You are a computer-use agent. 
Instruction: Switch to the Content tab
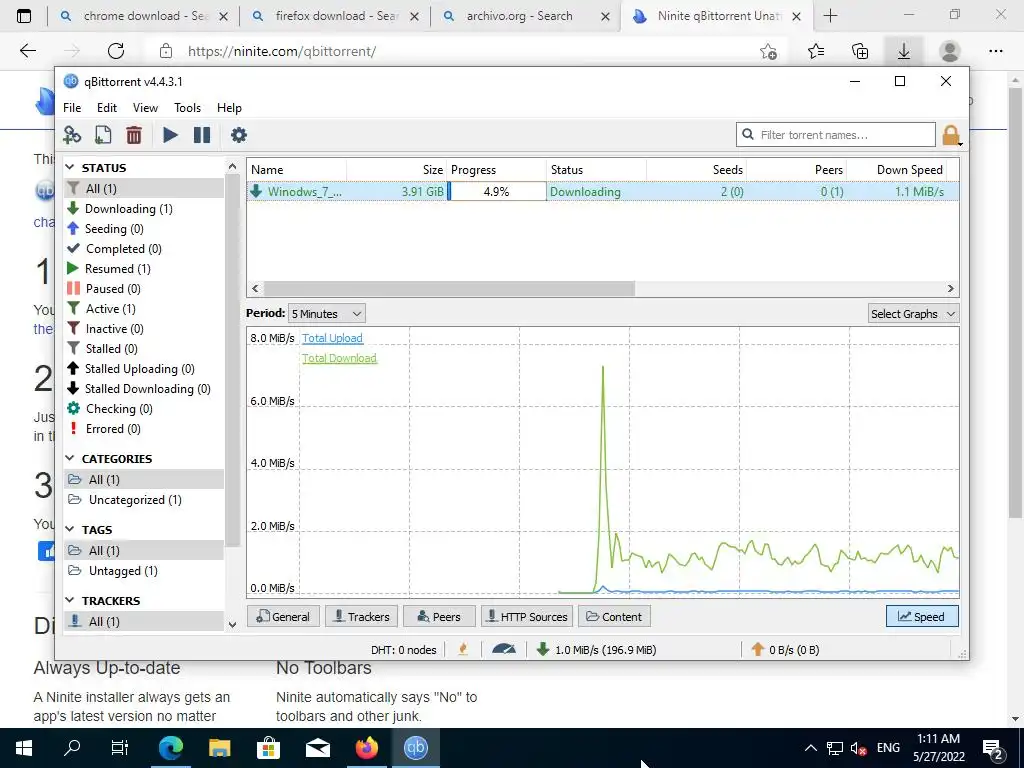[x=615, y=616]
